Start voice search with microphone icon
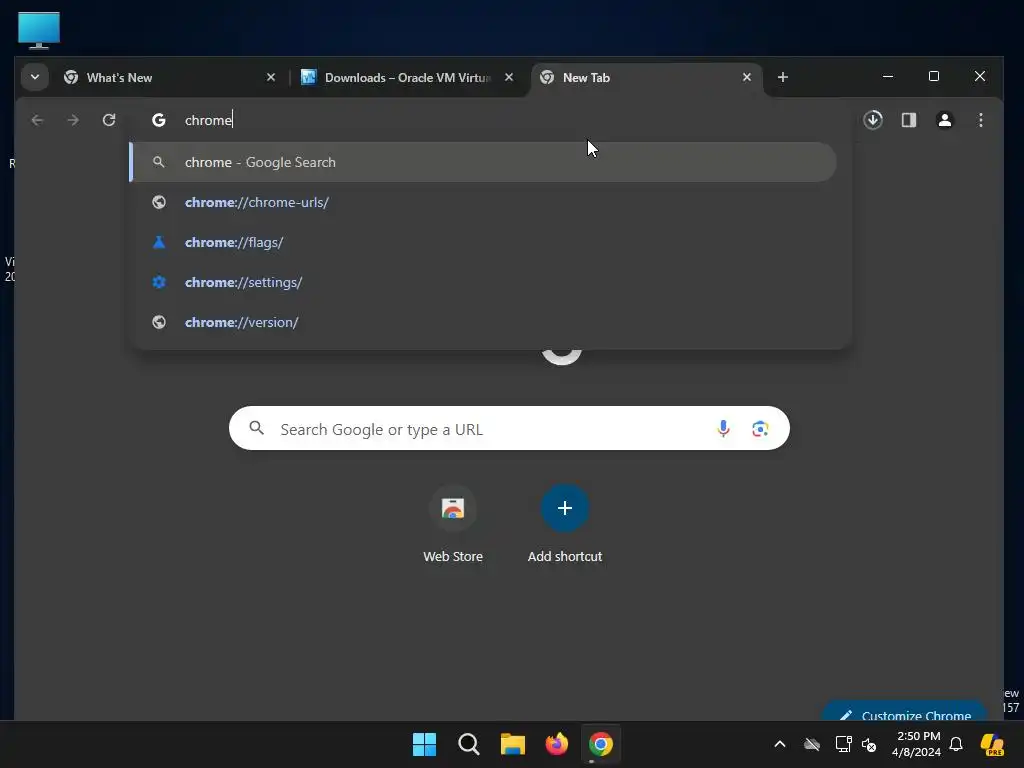The width and height of the screenshot is (1024, 768). point(723,428)
